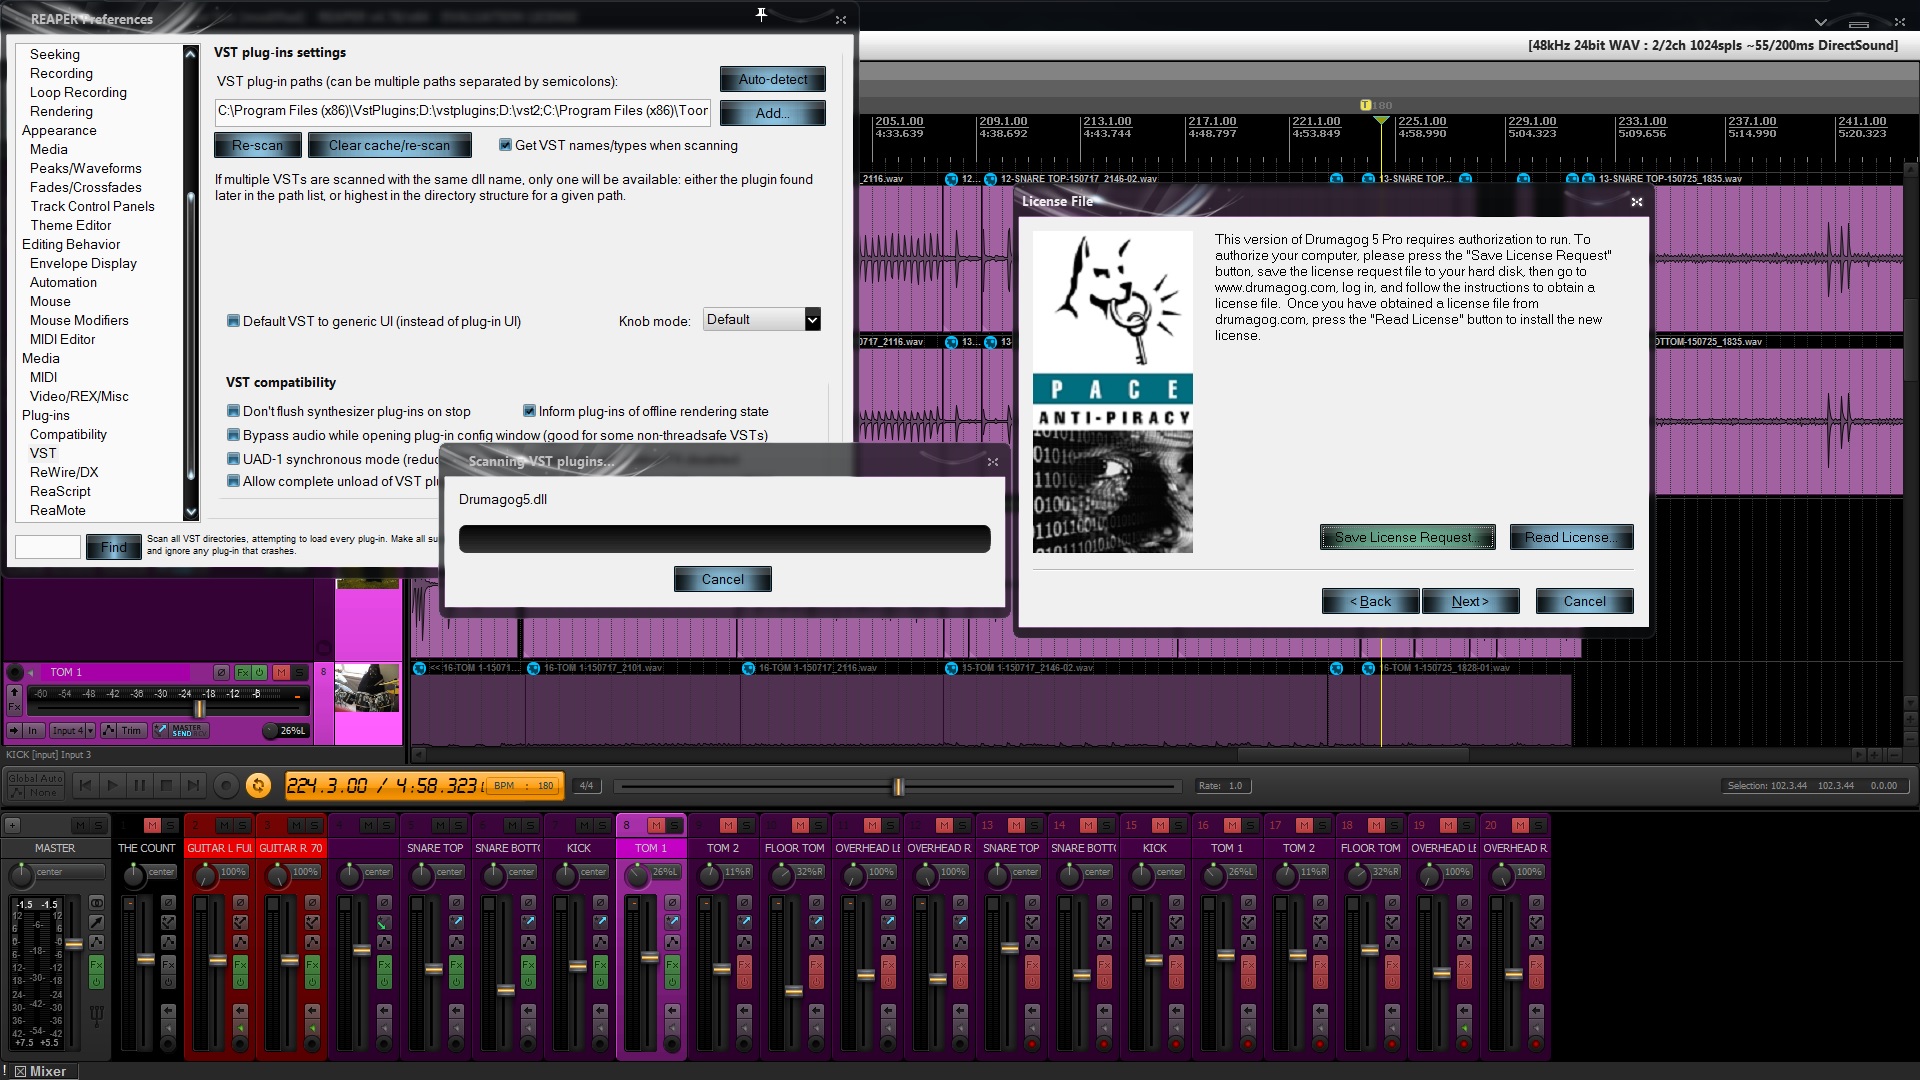Image resolution: width=1920 pixels, height=1080 pixels.
Task: Click the Mixer tab at the bottom
Action: click(x=40, y=1071)
